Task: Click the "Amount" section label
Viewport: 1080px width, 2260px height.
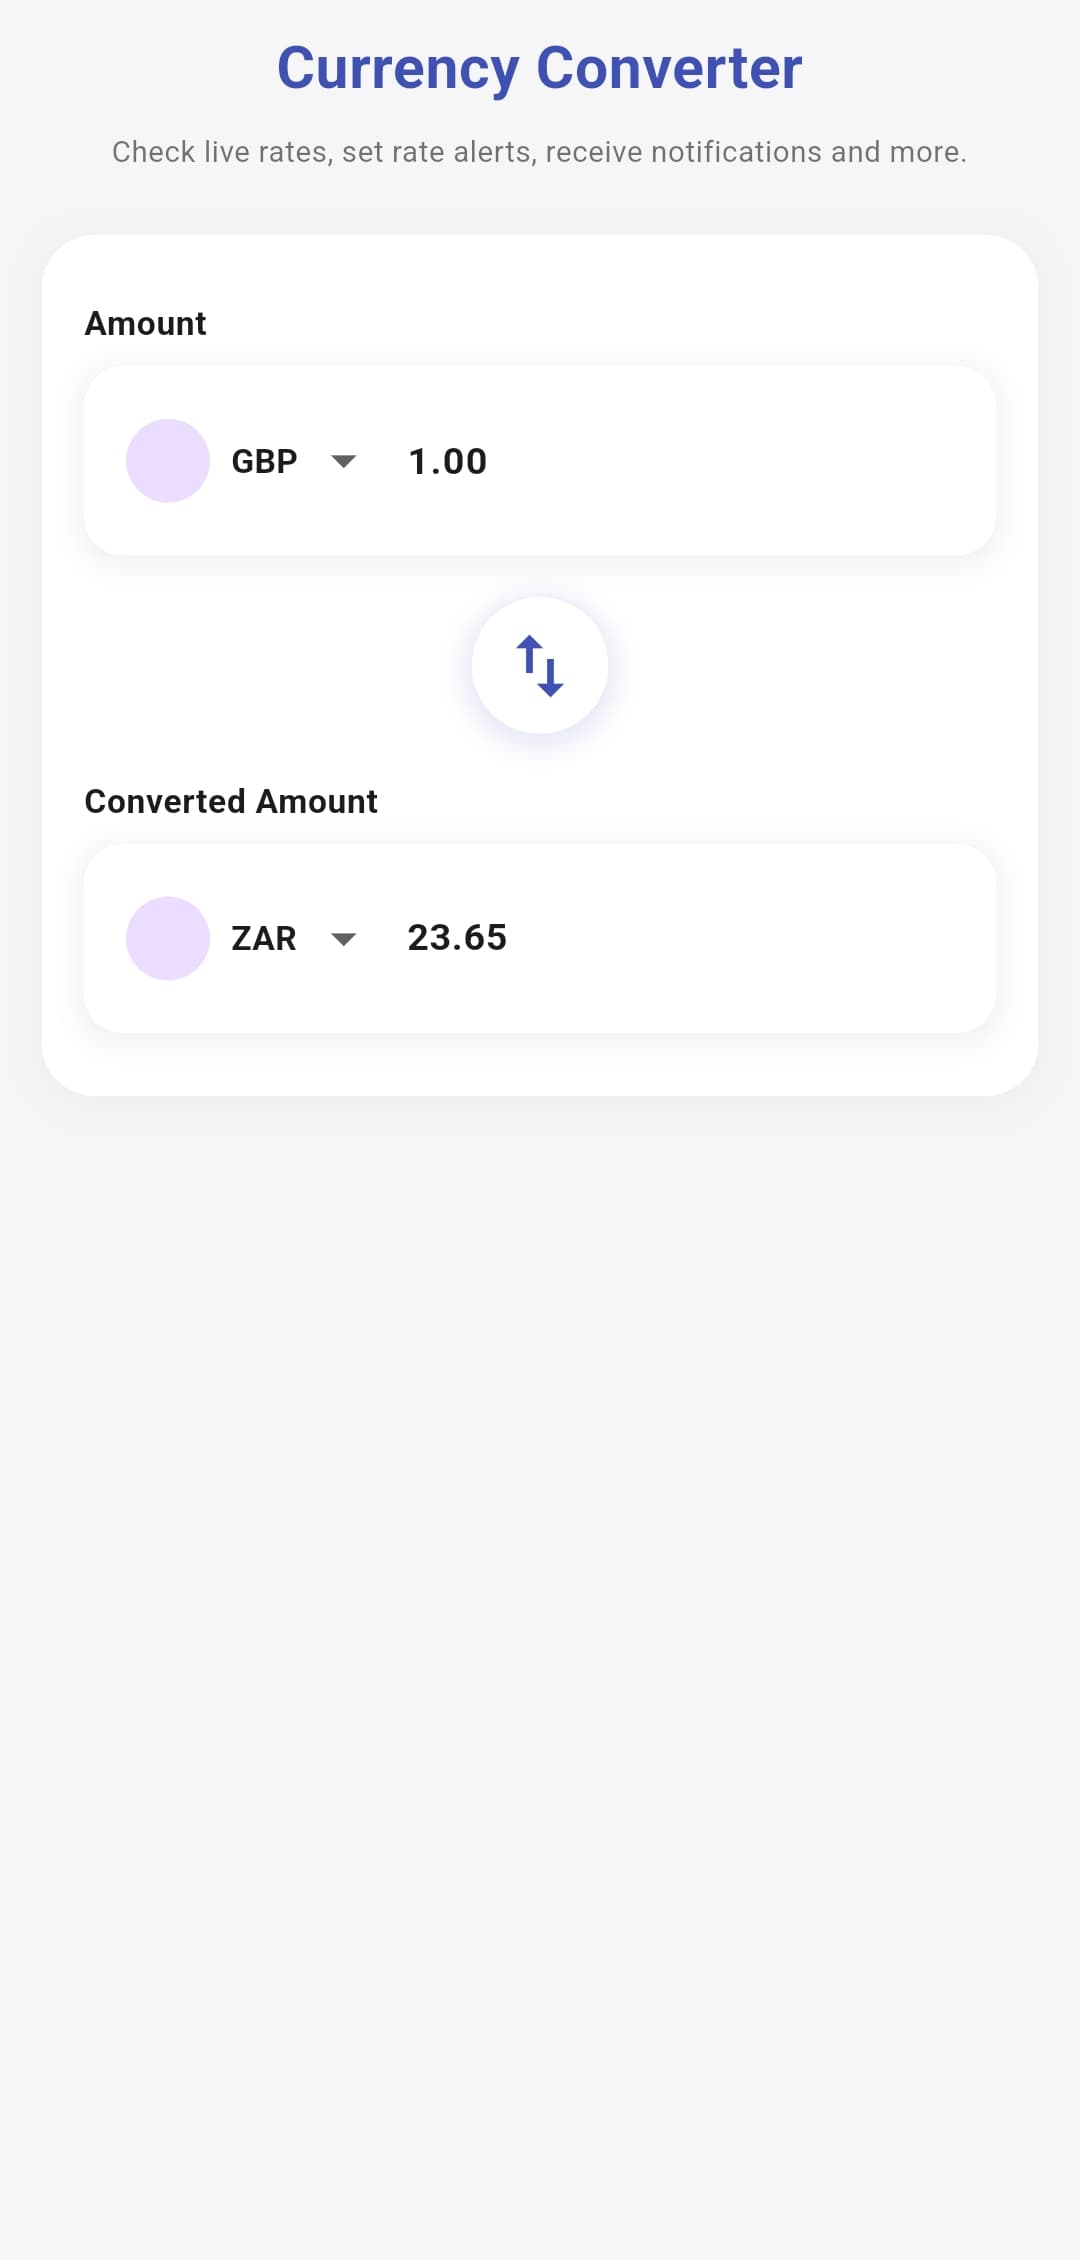Action: click(146, 324)
